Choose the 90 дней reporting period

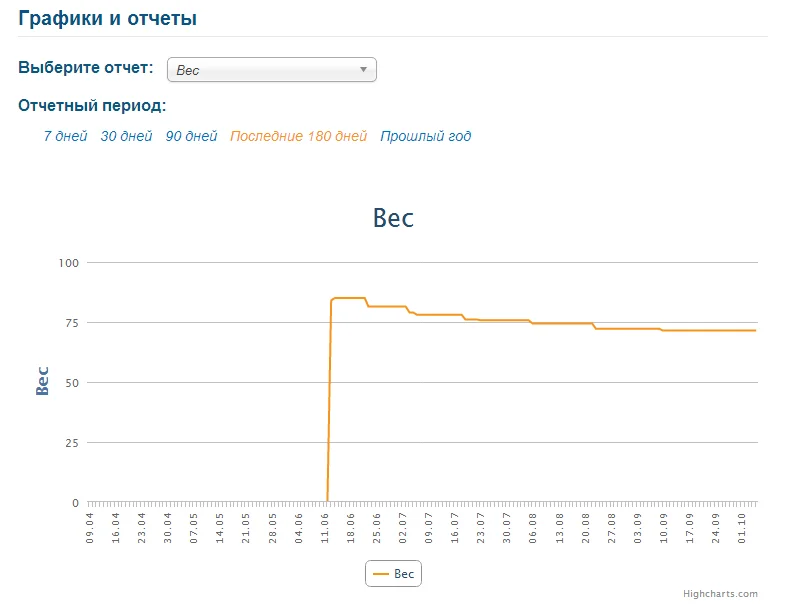point(191,136)
